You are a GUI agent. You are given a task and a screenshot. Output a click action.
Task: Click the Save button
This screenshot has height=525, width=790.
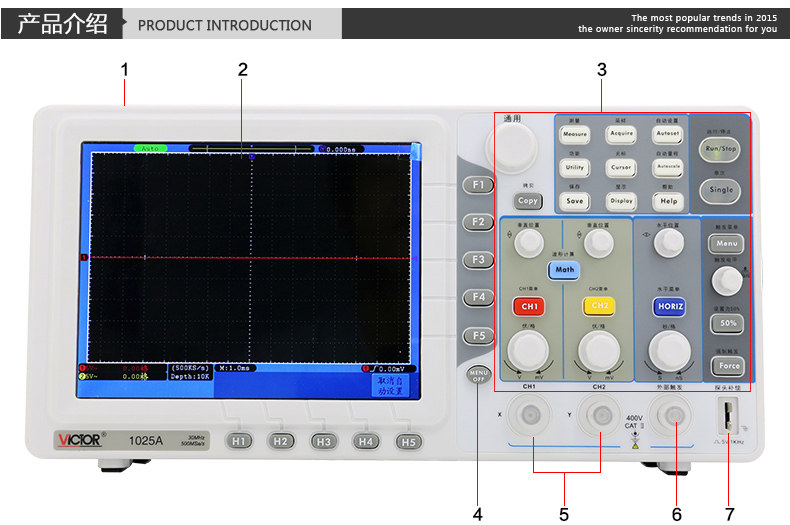click(x=575, y=201)
